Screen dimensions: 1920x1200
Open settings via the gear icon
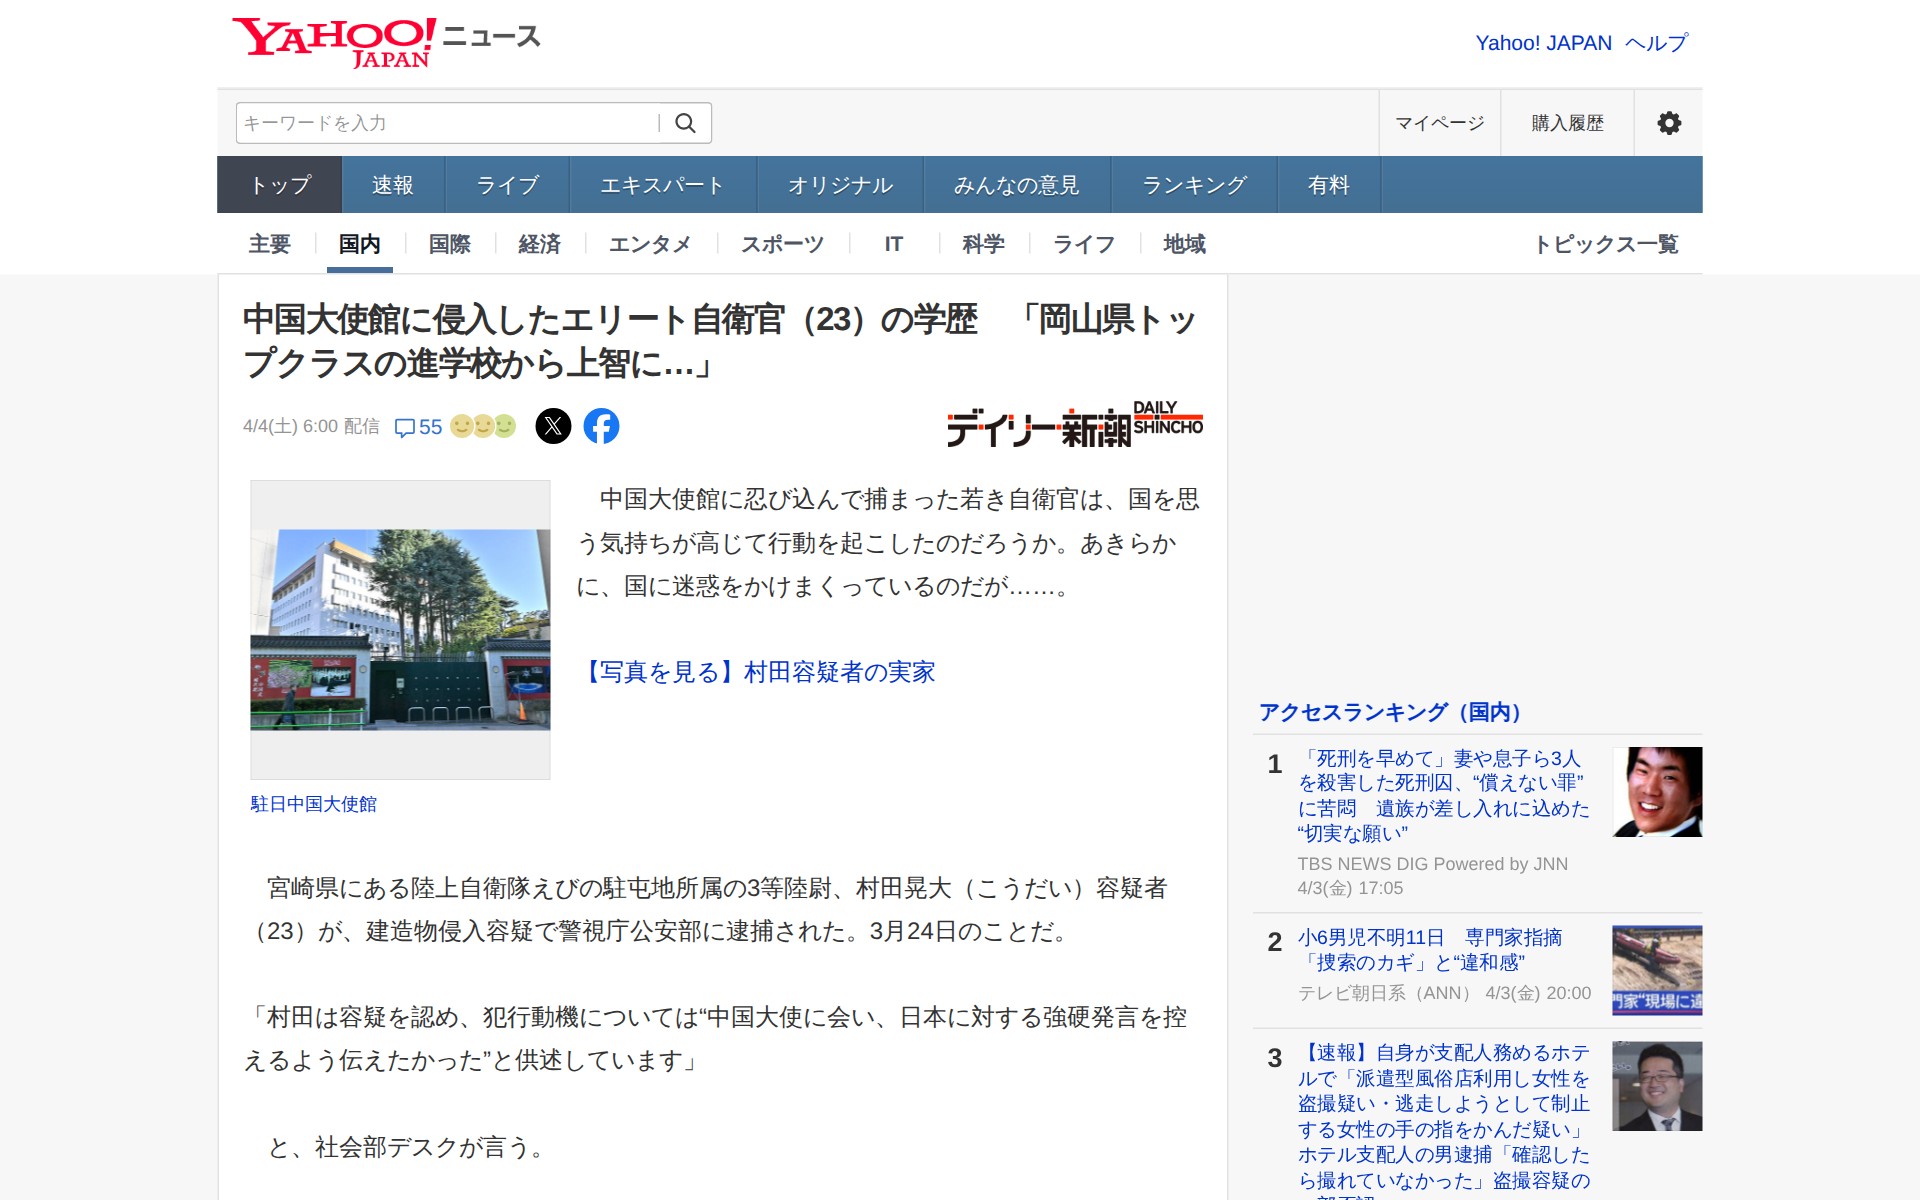tap(1668, 123)
